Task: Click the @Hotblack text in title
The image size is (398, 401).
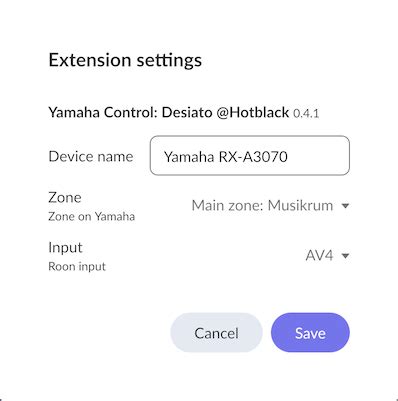Action: pyautogui.click(x=253, y=112)
